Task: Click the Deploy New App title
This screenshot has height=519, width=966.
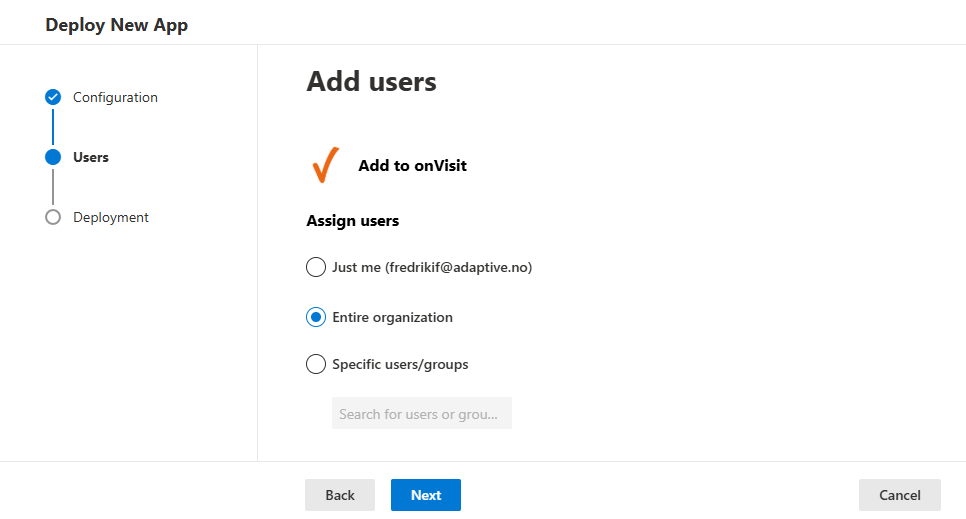Action: tap(116, 25)
